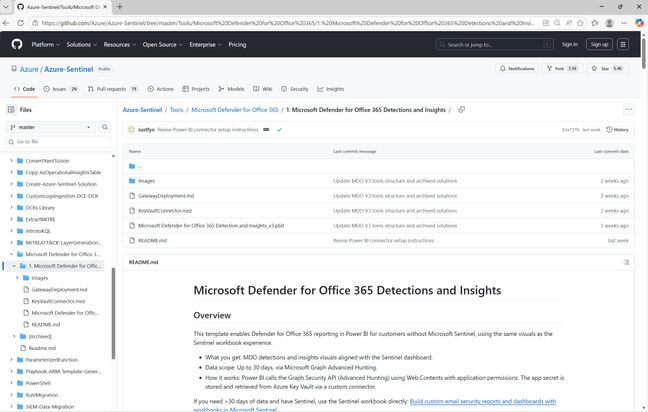The height and width of the screenshot is (412, 648).
Task: Open the GitHub home logo
Action: pyautogui.click(x=17, y=44)
